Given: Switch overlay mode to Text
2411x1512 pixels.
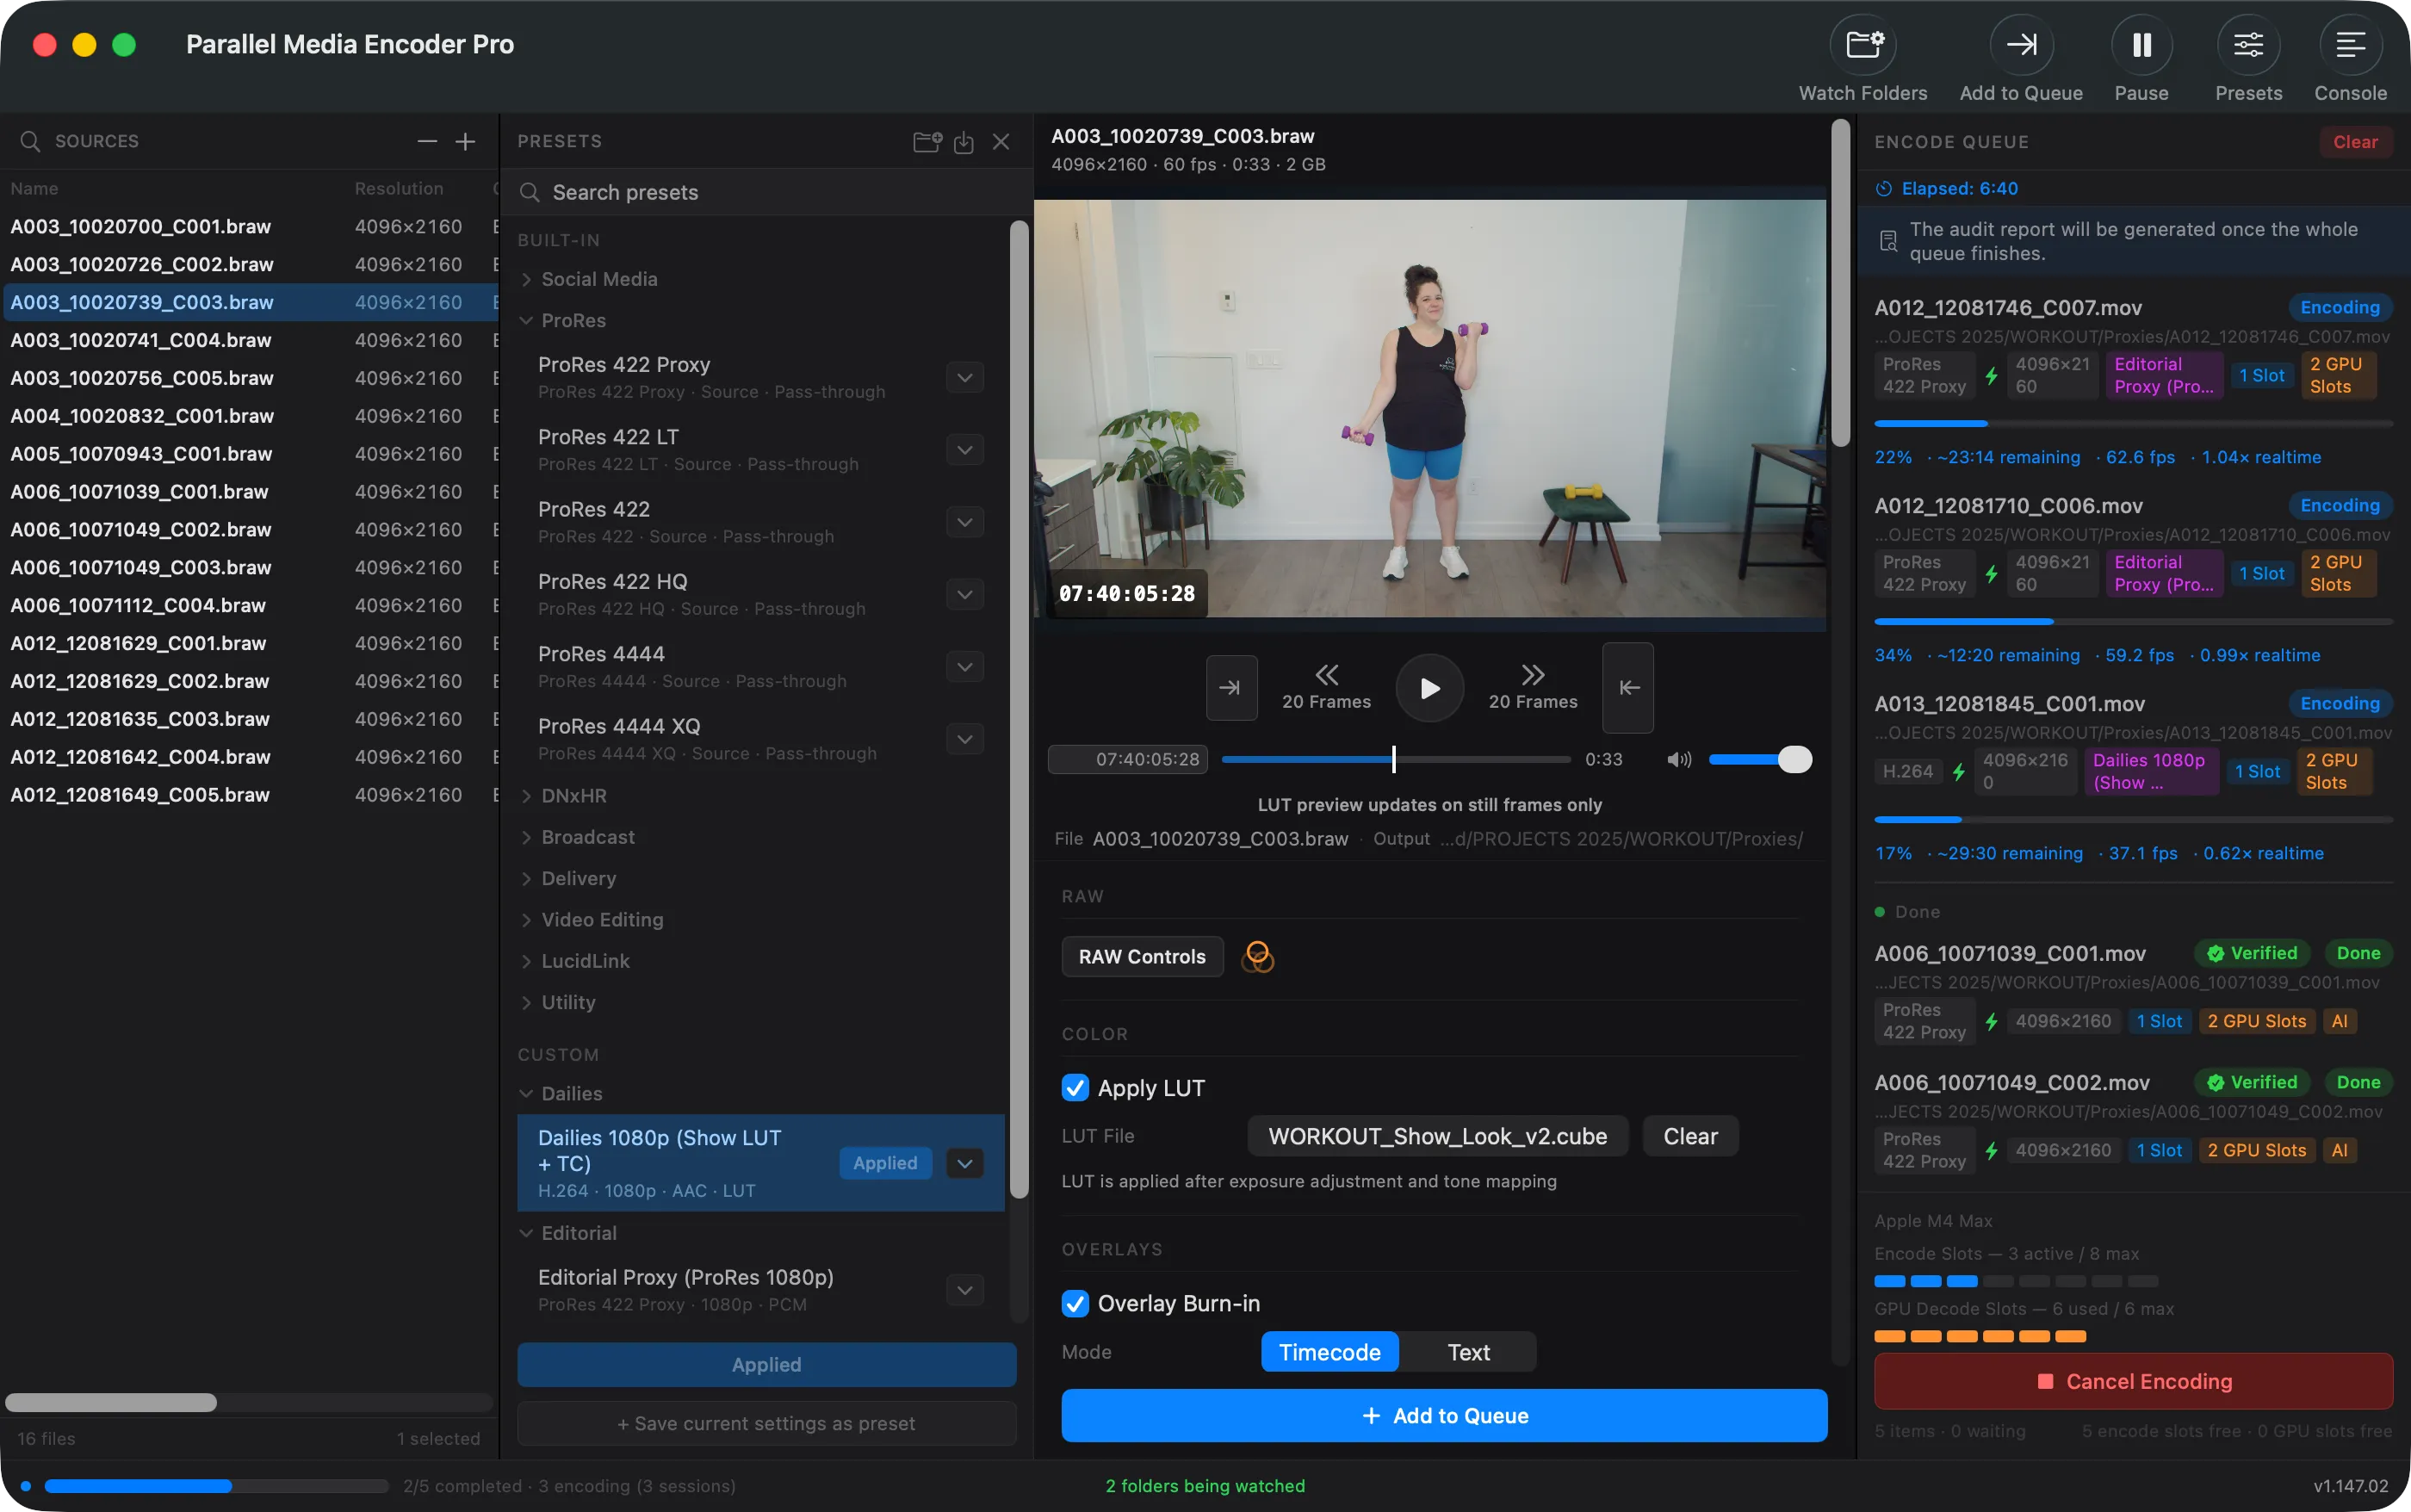Looking at the screenshot, I should click(1468, 1352).
